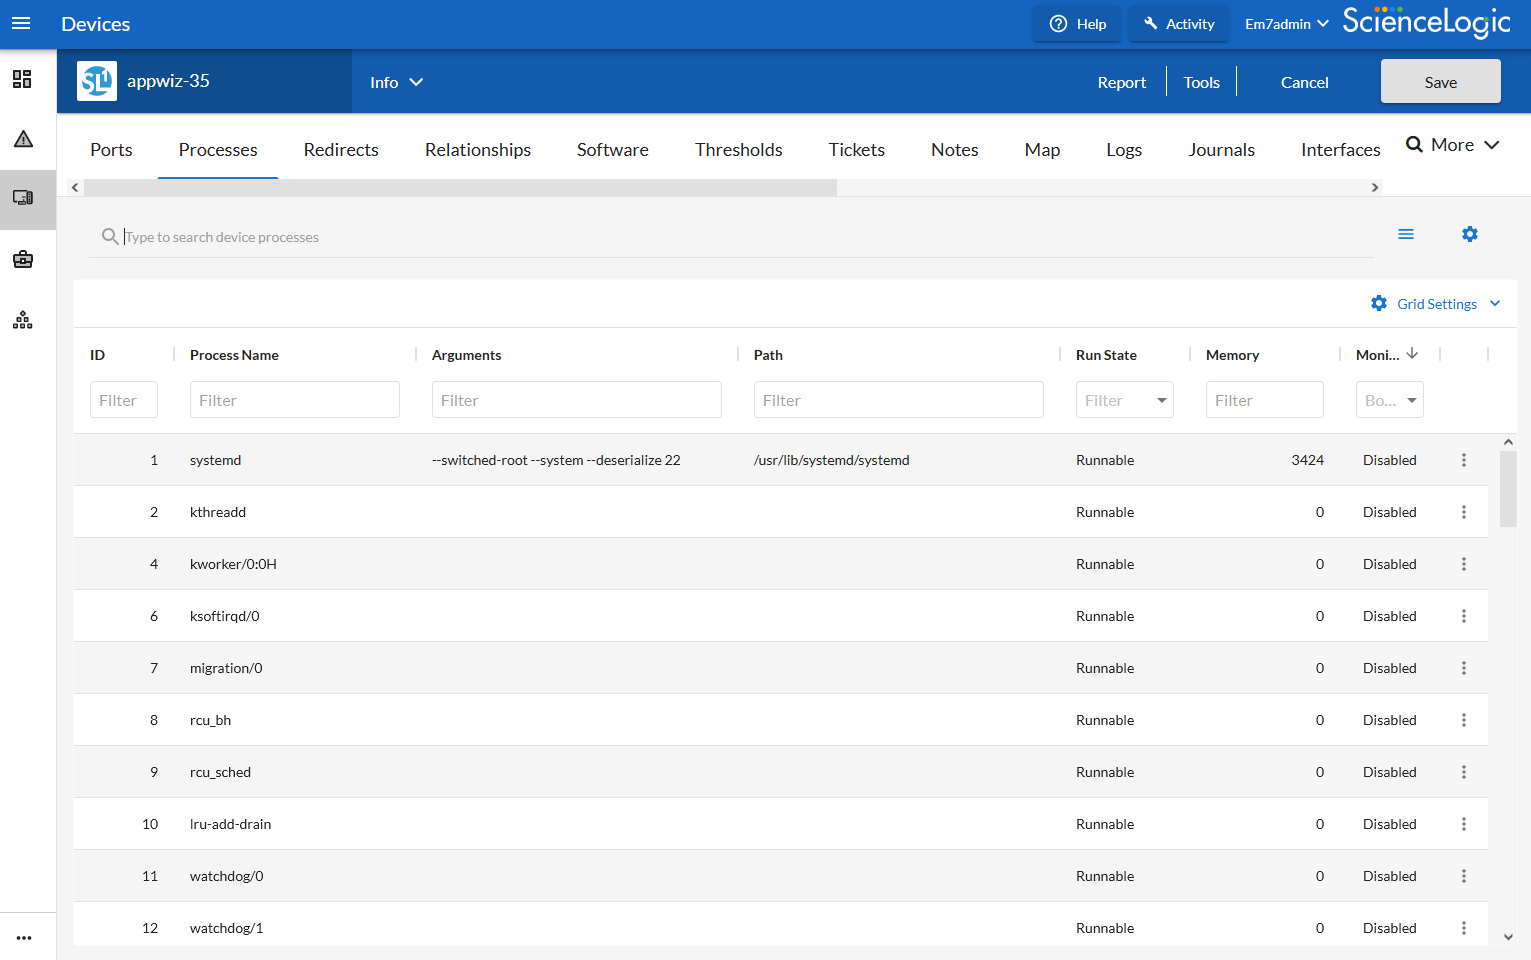This screenshot has width=1531, height=960.
Task: Open the Run State filter dropdown
Action: (x=1124, y=400)
